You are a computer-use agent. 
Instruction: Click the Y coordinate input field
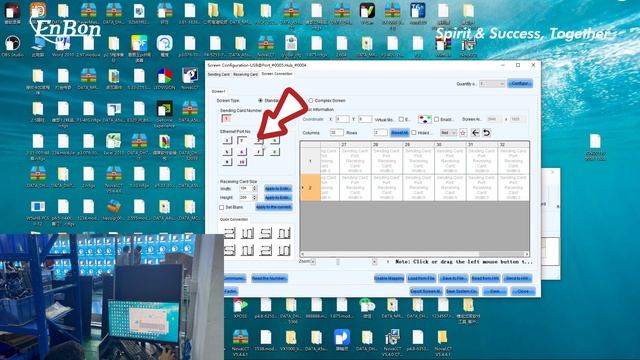coord(365,119)
